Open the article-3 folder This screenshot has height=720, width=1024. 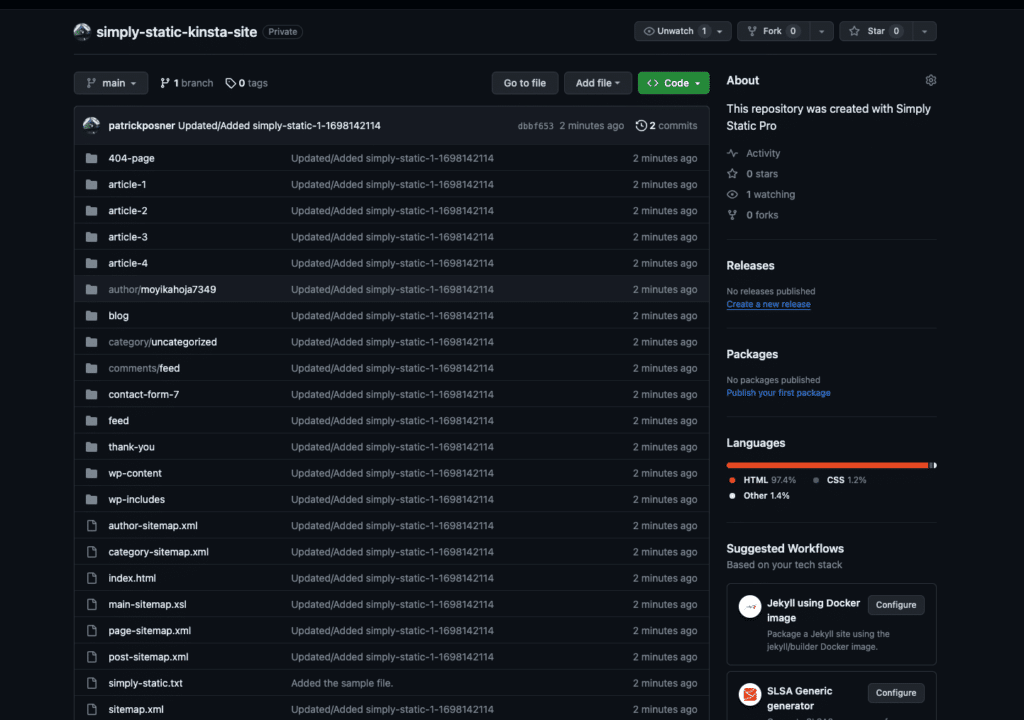(128, 237)
